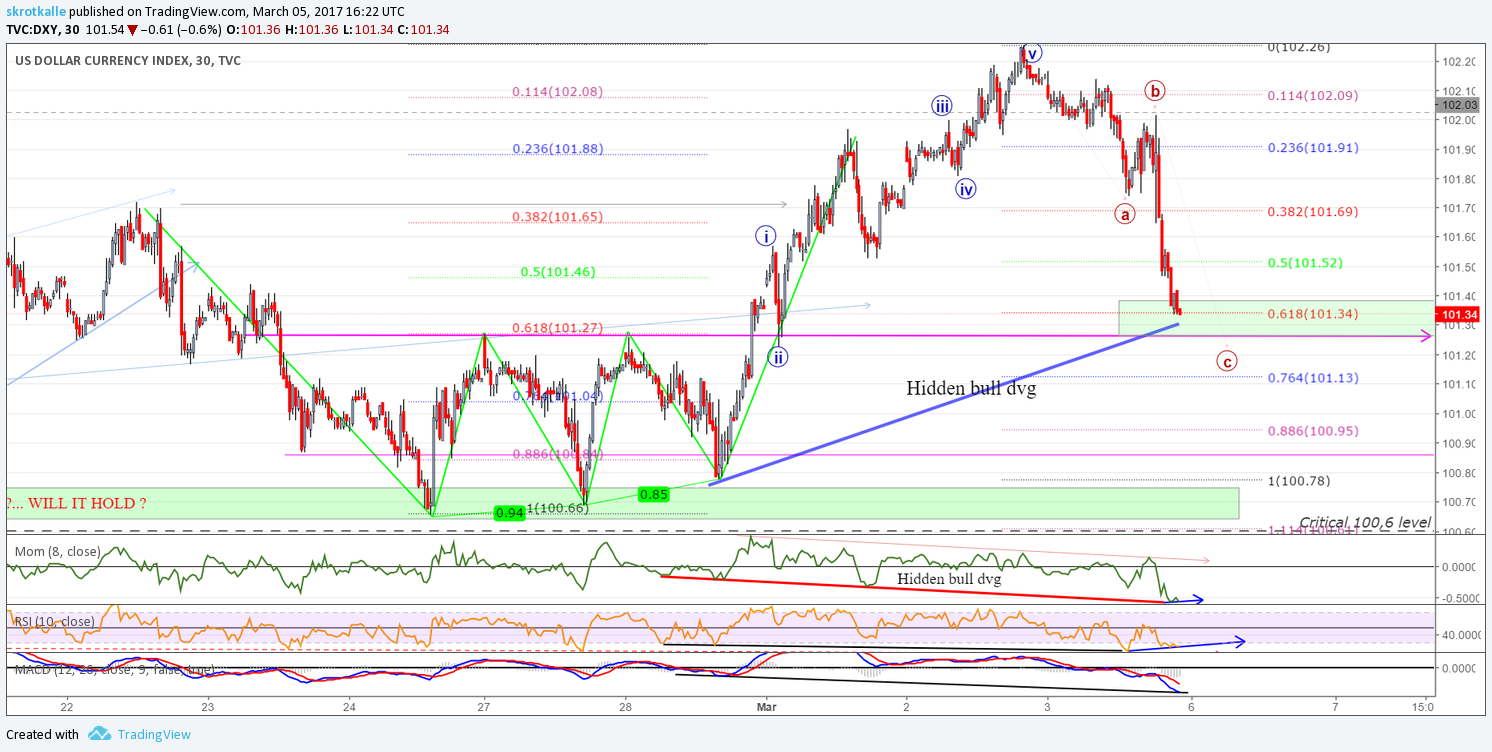Click the 0.5(101.52) Fibonacci label
The image size is (1492, 752).
1305,263
